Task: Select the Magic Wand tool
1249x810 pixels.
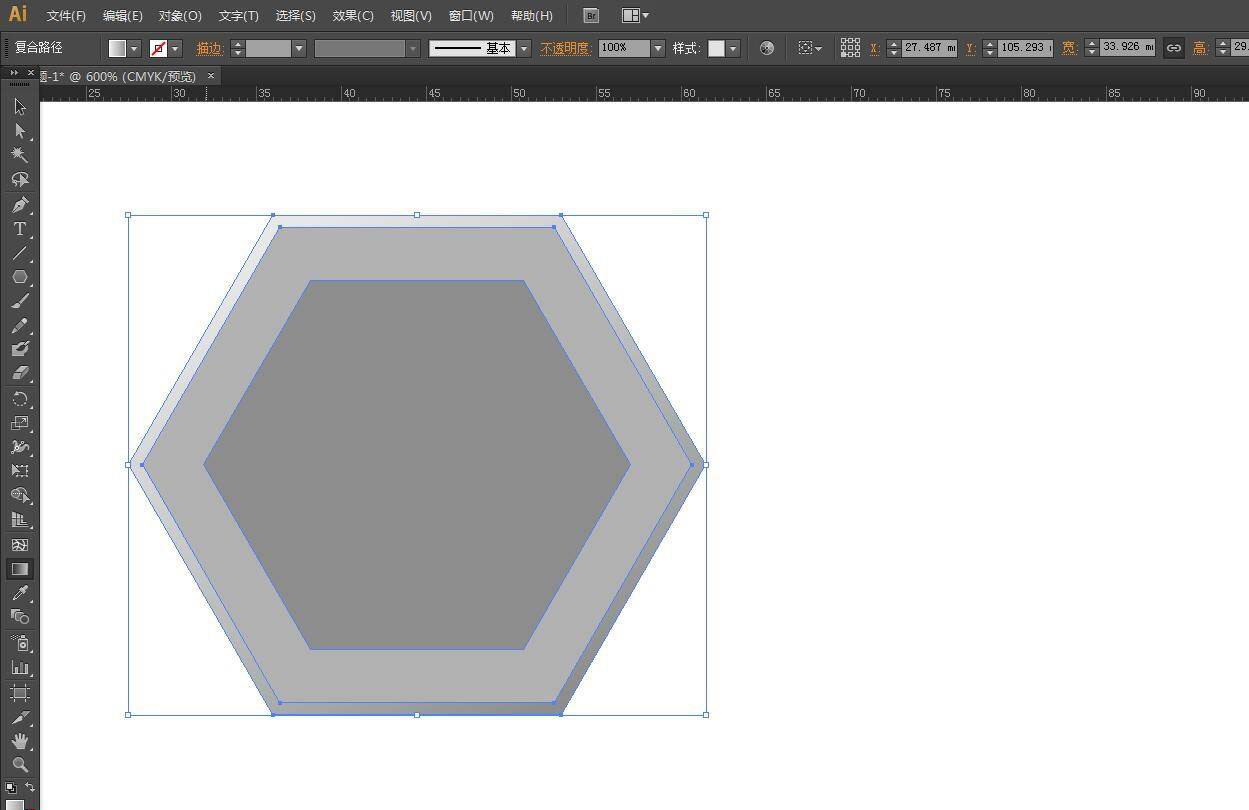Action: click(19, 155)
